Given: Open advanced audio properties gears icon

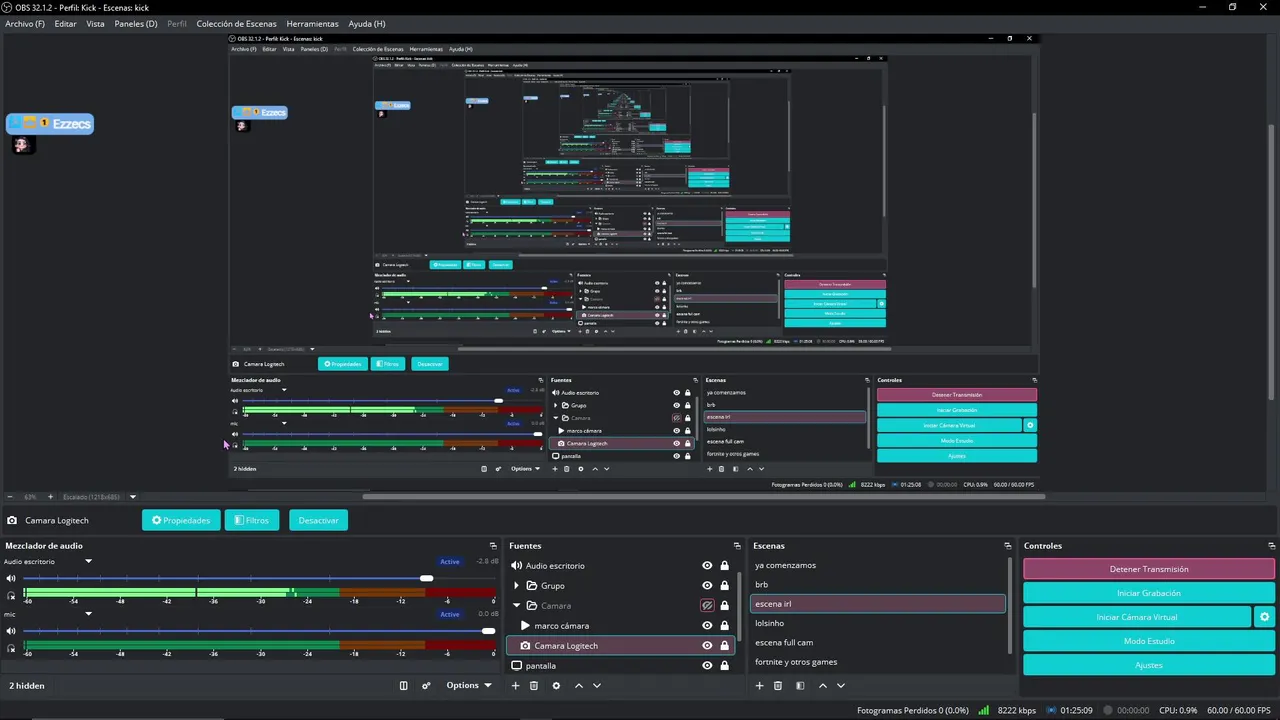Looking at the screenshot, I should point(426,686).
